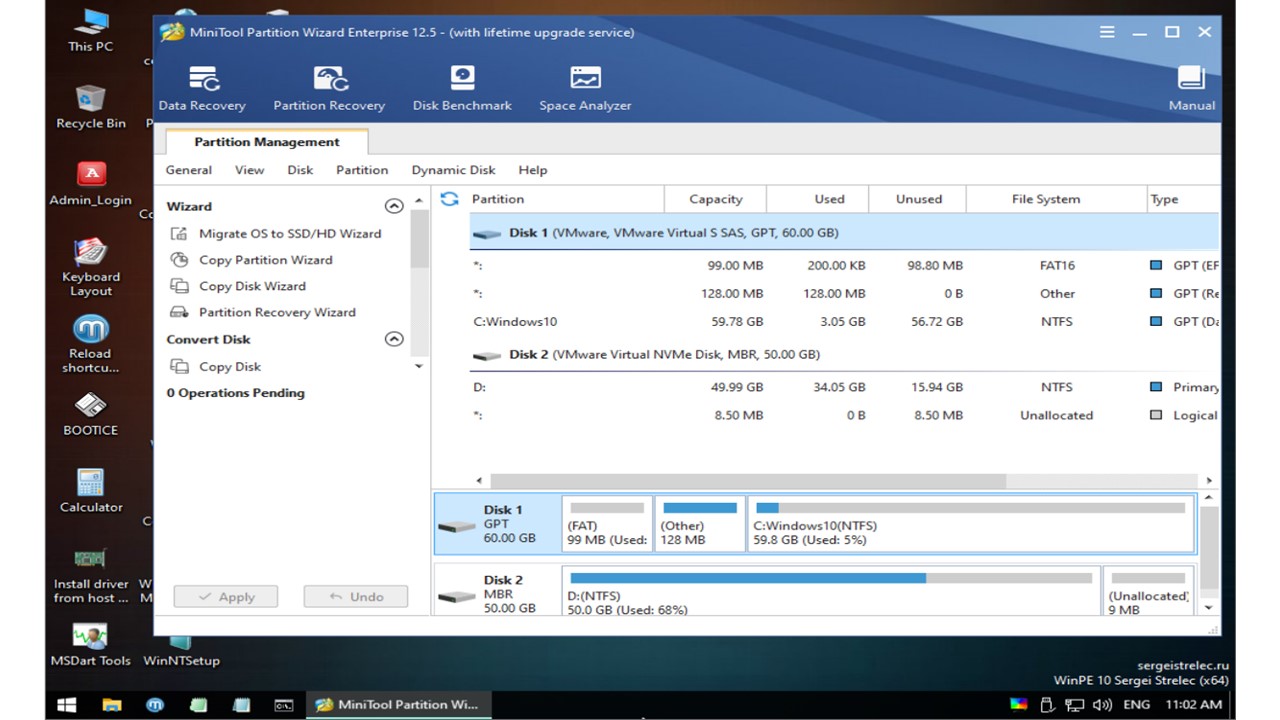
Task: Select the D: NTFS partition row
Action: click(x=845, y=387)
